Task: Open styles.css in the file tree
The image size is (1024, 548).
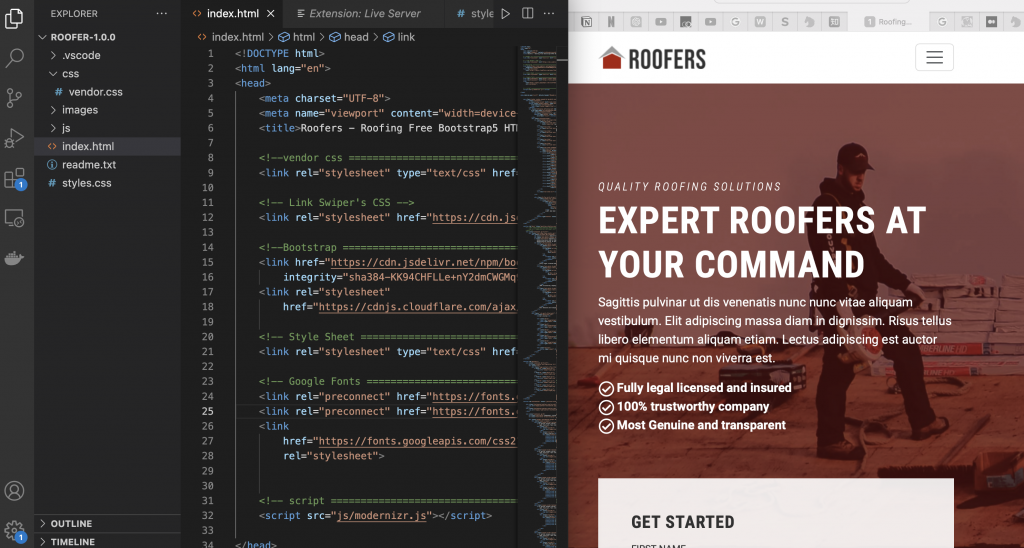Action: 108,183
